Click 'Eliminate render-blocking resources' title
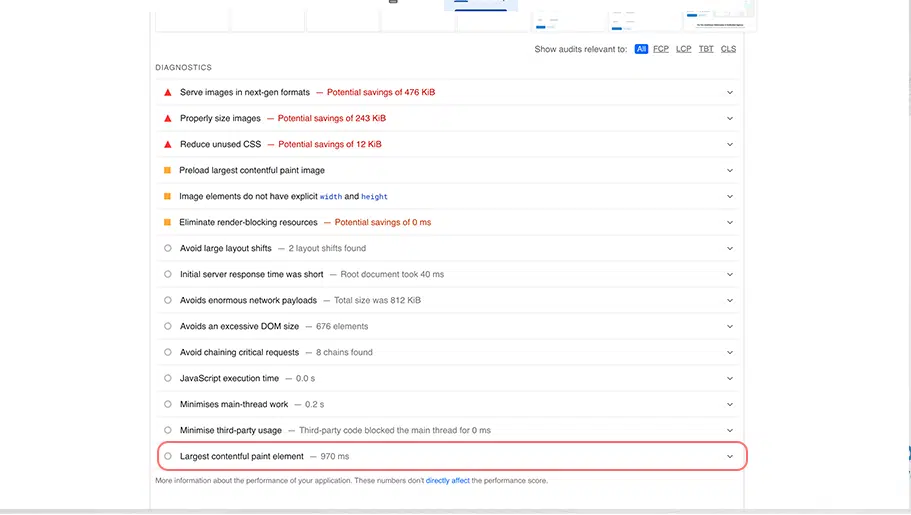The height and width of the screenshot is (515, 911). [248, 222]
